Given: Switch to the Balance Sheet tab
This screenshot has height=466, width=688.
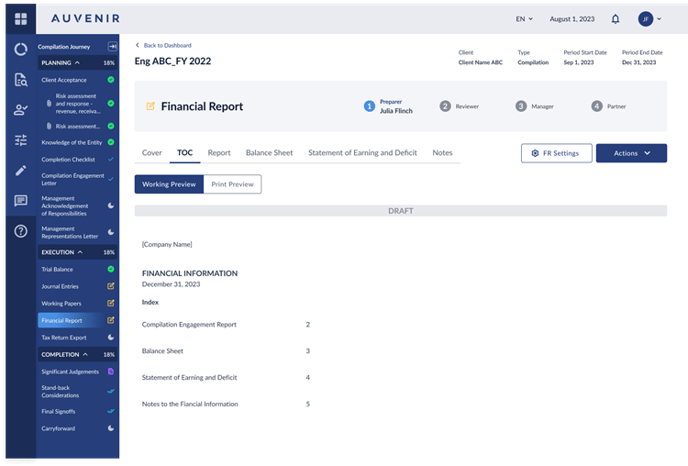Looking at the screenshot, I should click(x=269, y=153).
